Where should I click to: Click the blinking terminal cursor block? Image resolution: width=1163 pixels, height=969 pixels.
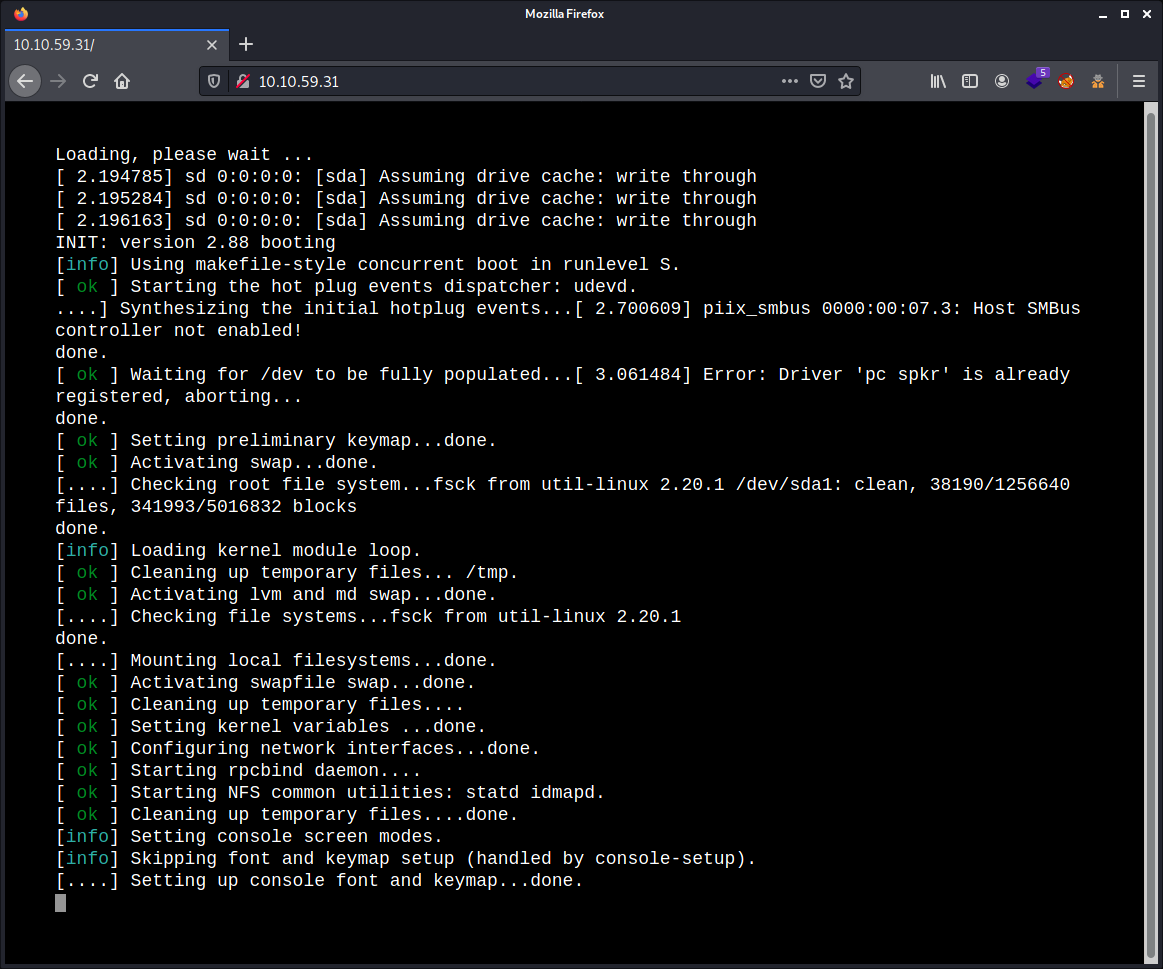[61, 903]
